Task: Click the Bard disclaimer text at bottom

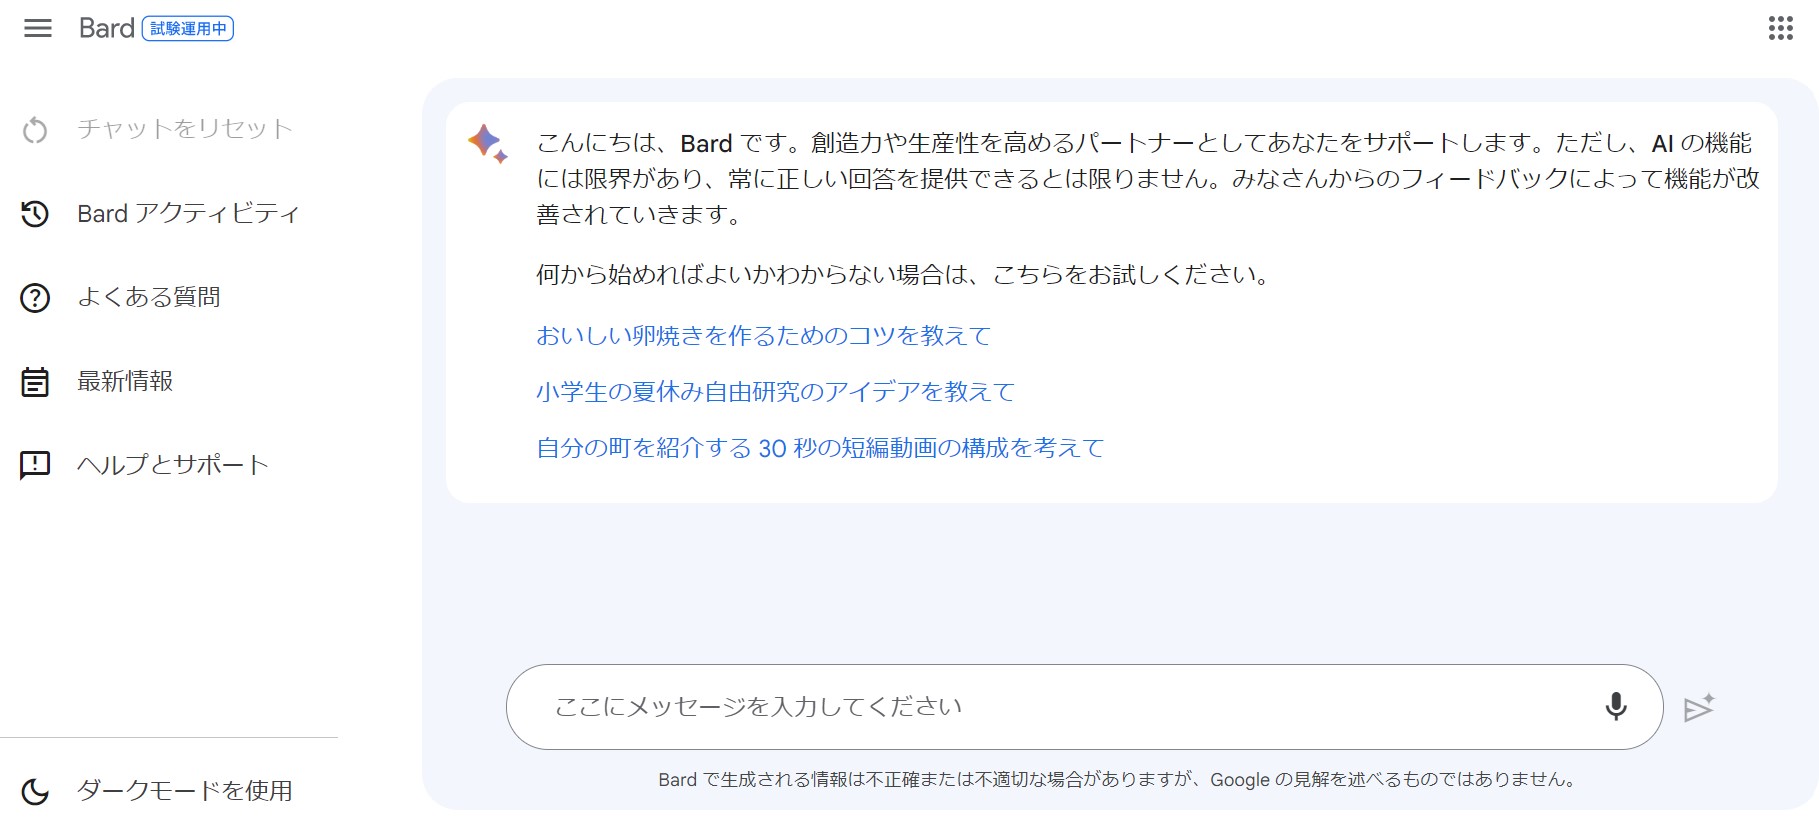Action: point(1118,780)
